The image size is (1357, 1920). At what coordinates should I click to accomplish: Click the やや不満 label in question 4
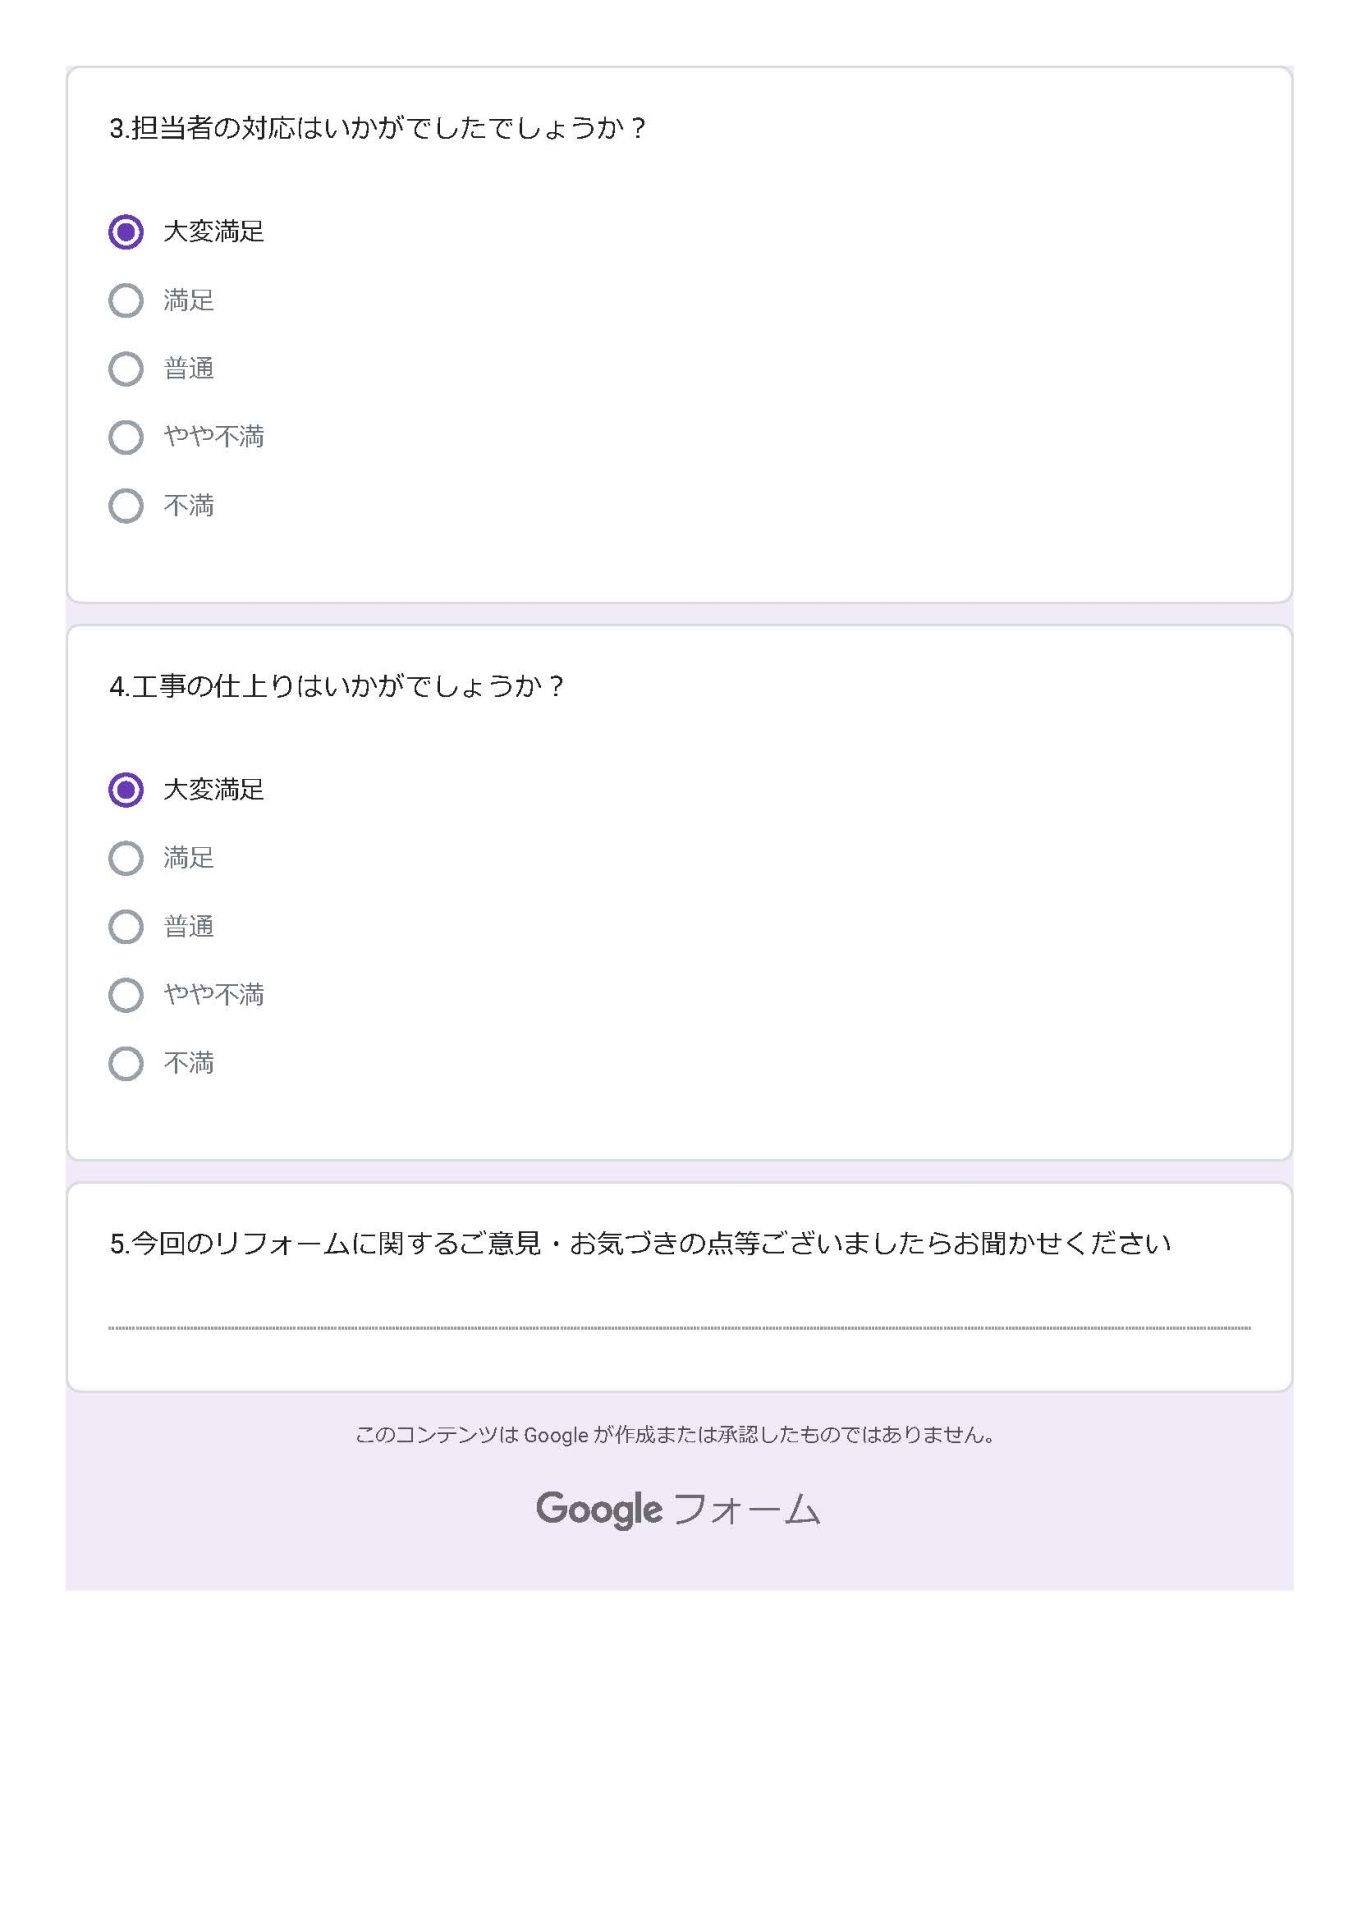click(x=214, y=995)
